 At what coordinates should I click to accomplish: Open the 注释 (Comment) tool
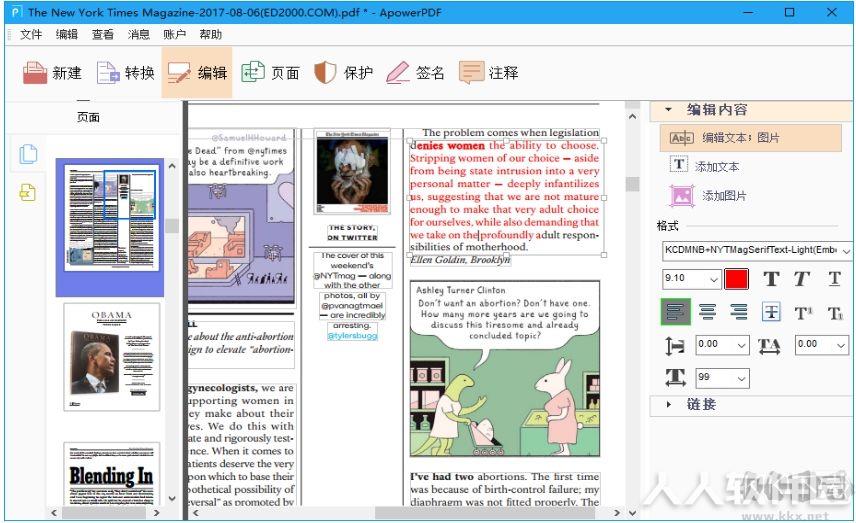point(489,73)
